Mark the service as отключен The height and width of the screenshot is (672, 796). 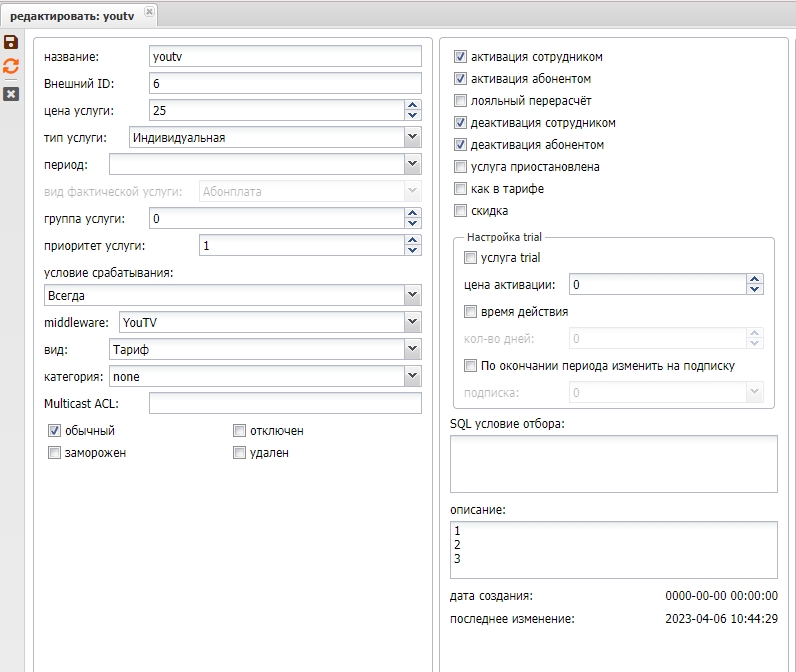pos(239,431)
